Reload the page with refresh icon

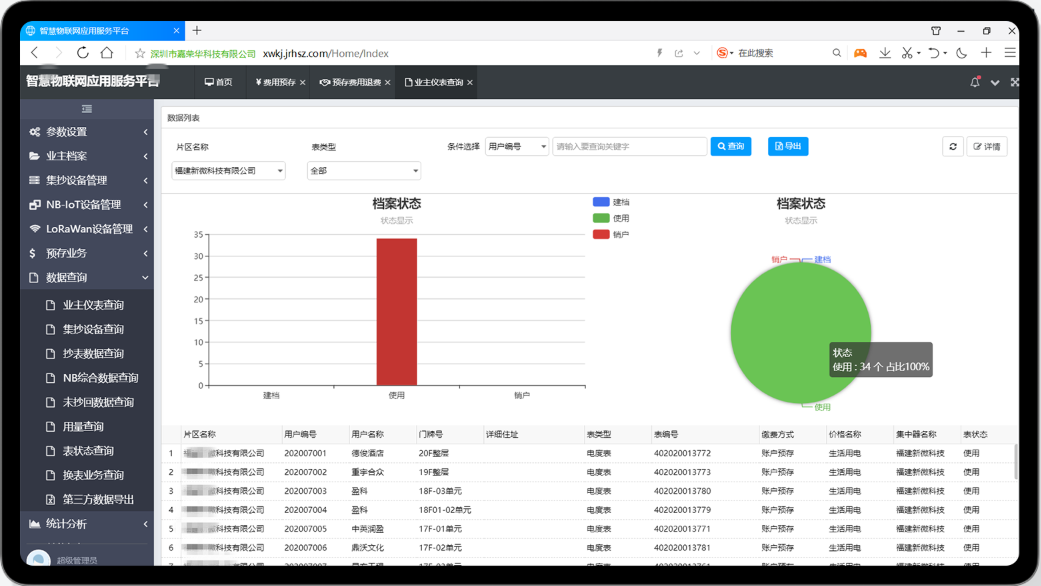coord(82,52)
